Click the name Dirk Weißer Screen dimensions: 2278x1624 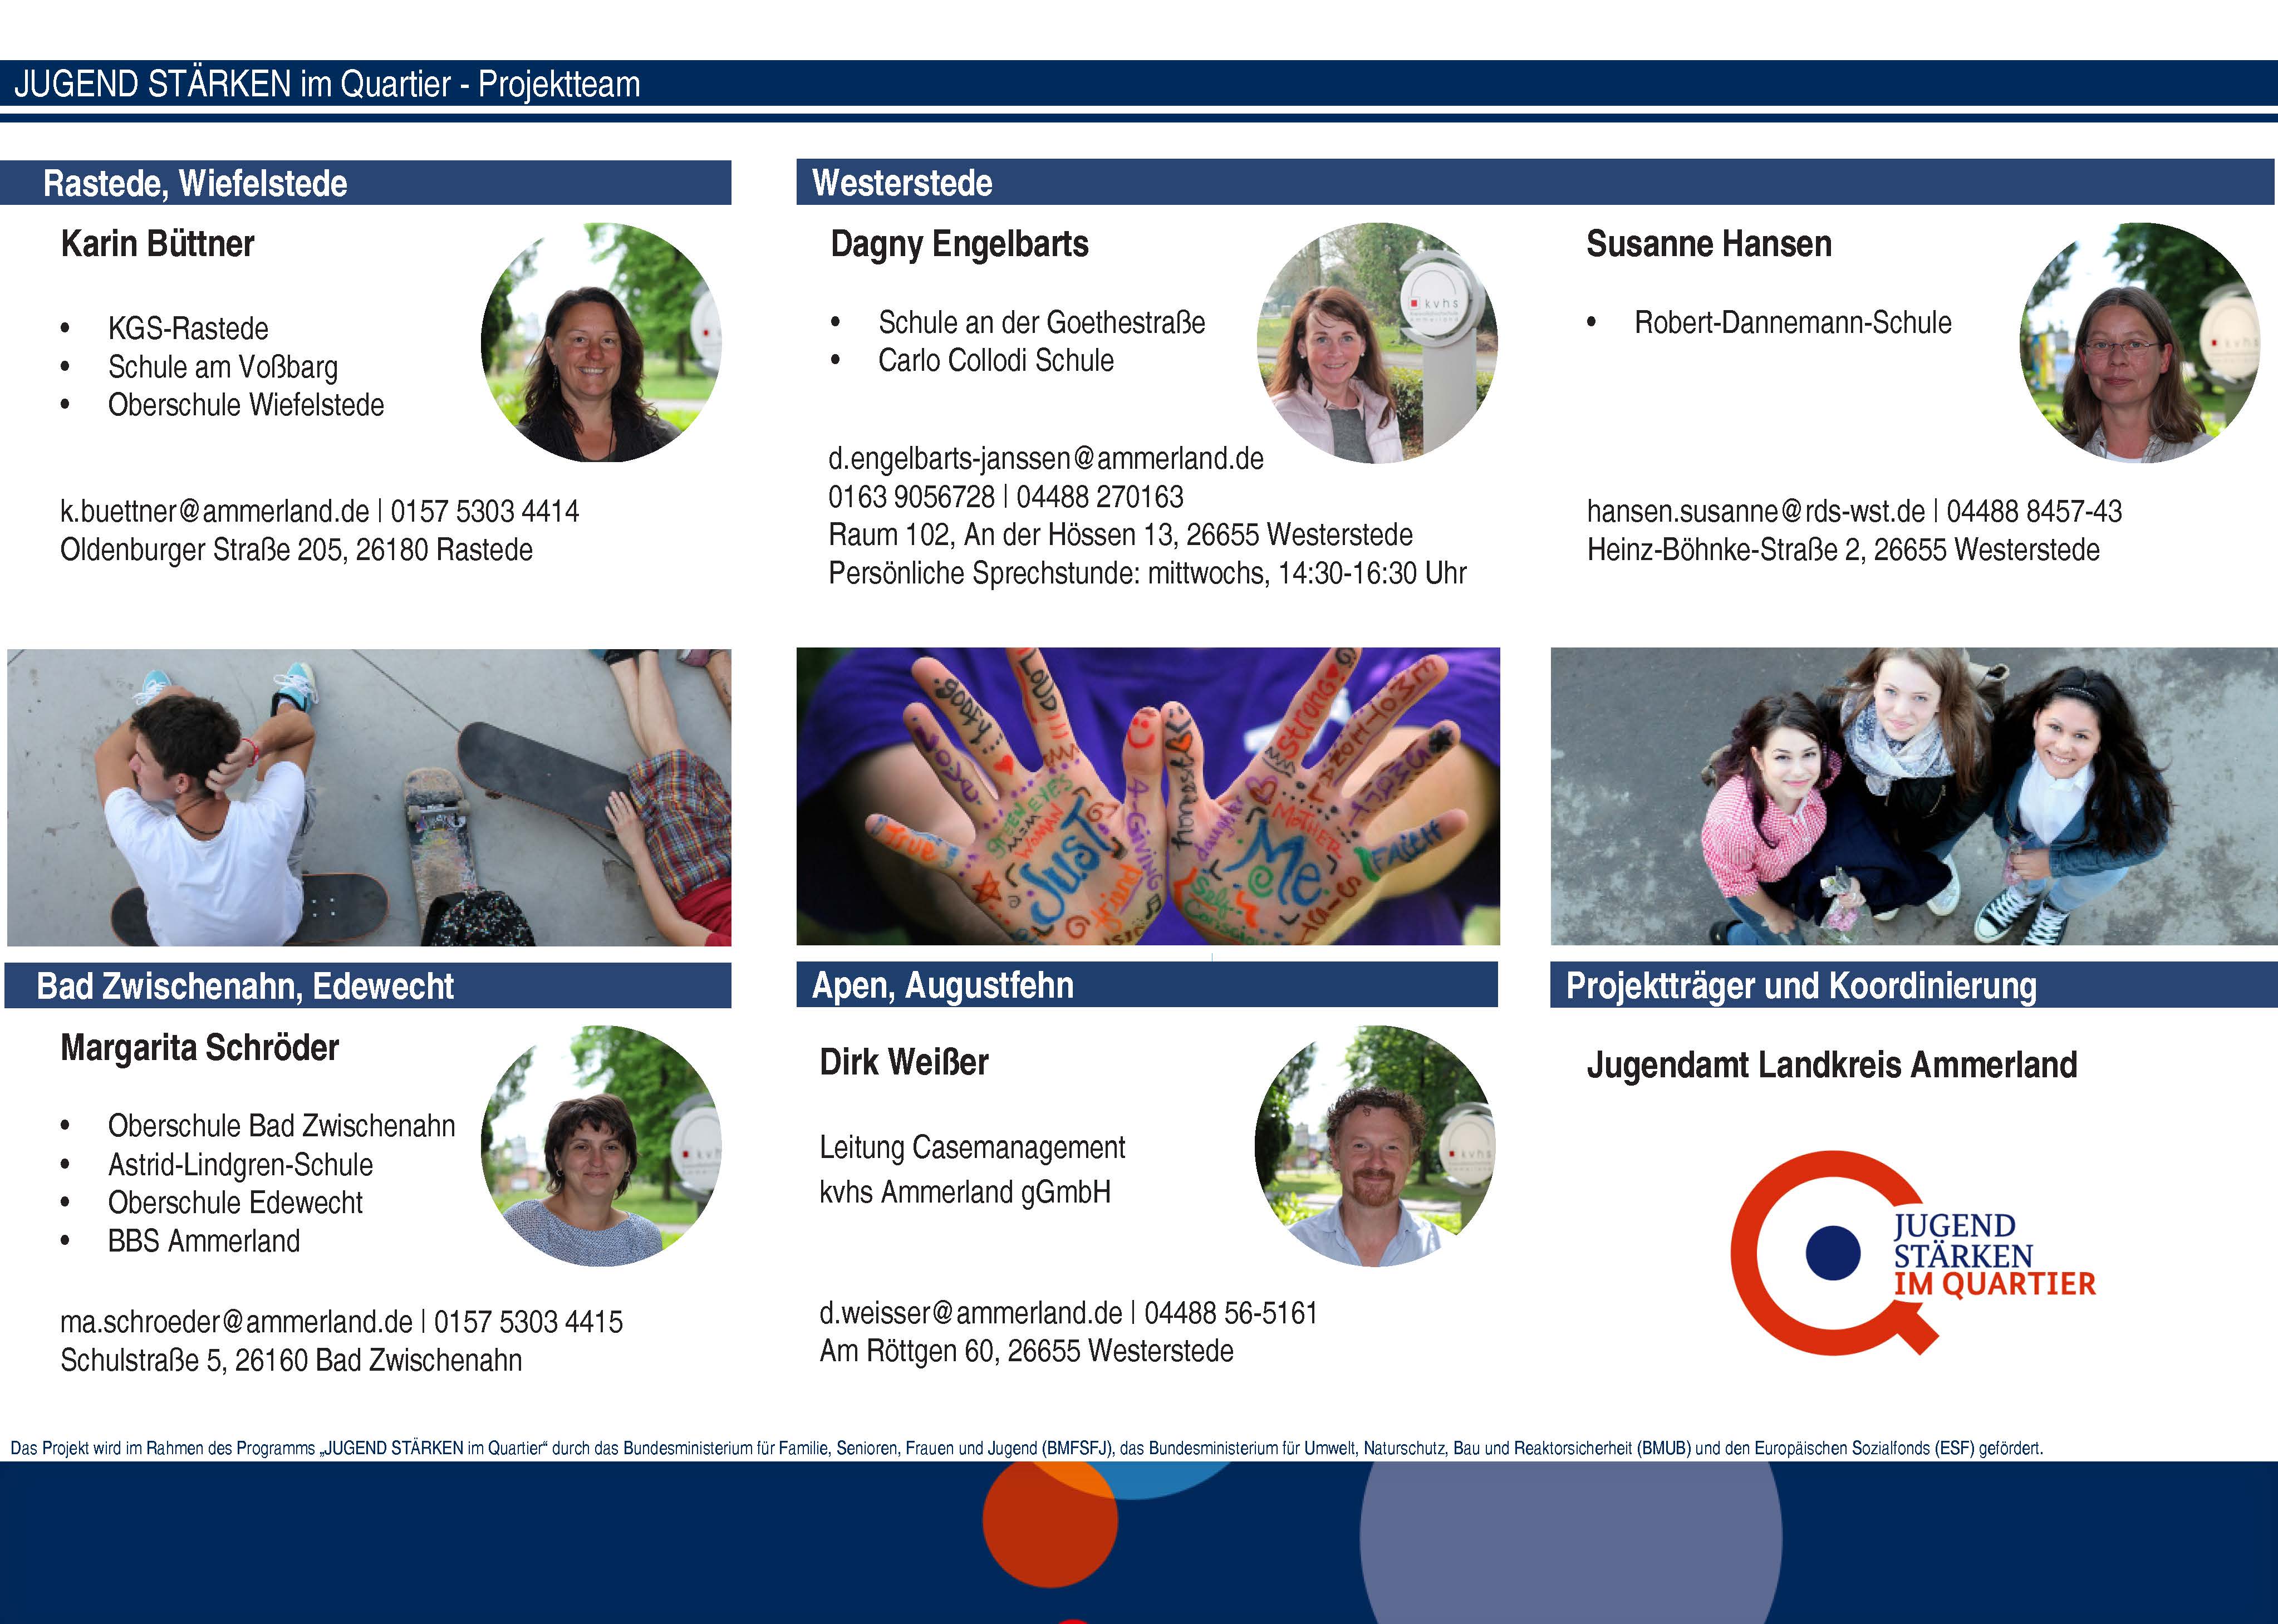pyautogui.click(x=904, y=1062)
